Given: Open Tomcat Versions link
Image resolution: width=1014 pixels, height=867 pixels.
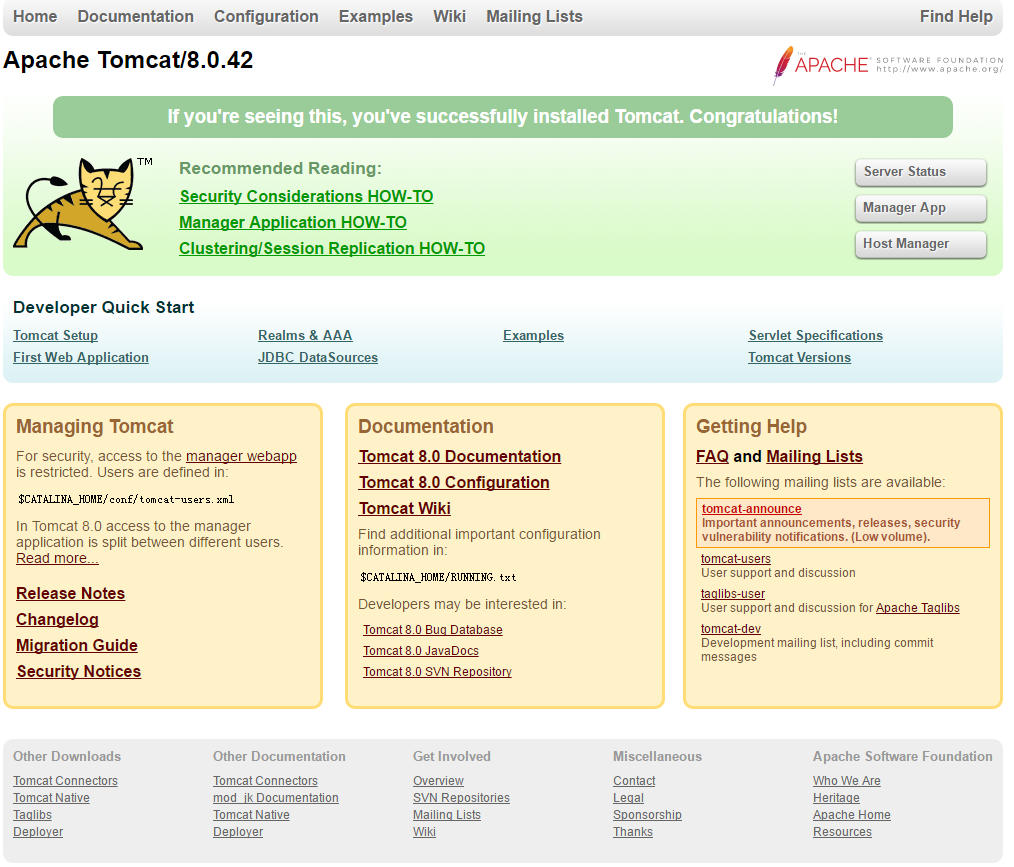Looking at the screenshot, I should pyautogui.click(x=799, y=358).
